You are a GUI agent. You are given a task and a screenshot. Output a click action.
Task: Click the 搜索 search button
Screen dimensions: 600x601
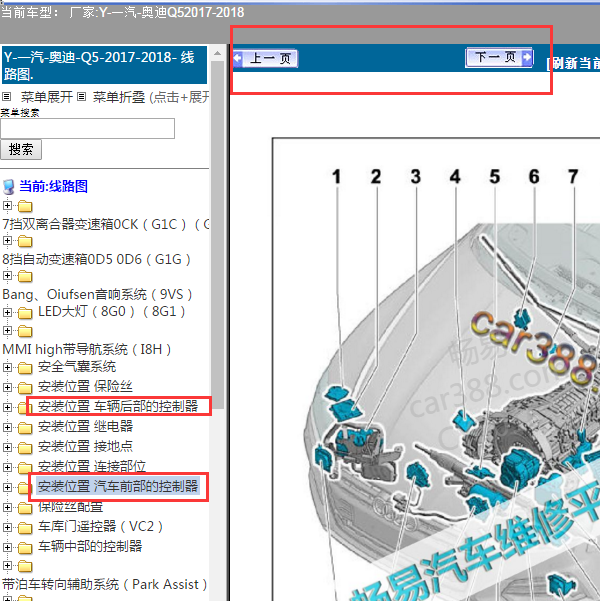click(x=21, y=149)
